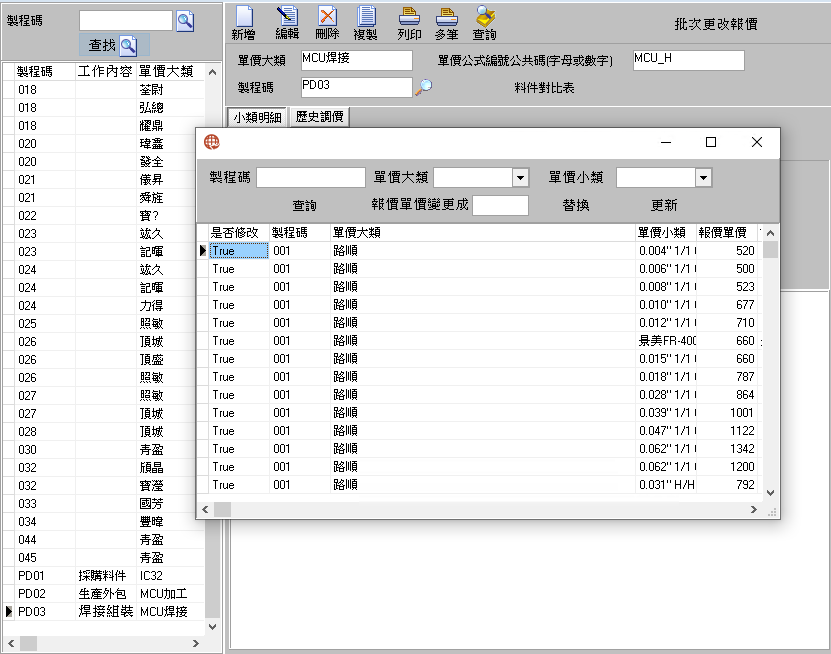Image resolution: width=831 pixels, height=654 pixels.
Task: Click the 查找 search button in the left panel
Action: click(x=113, y=46)
